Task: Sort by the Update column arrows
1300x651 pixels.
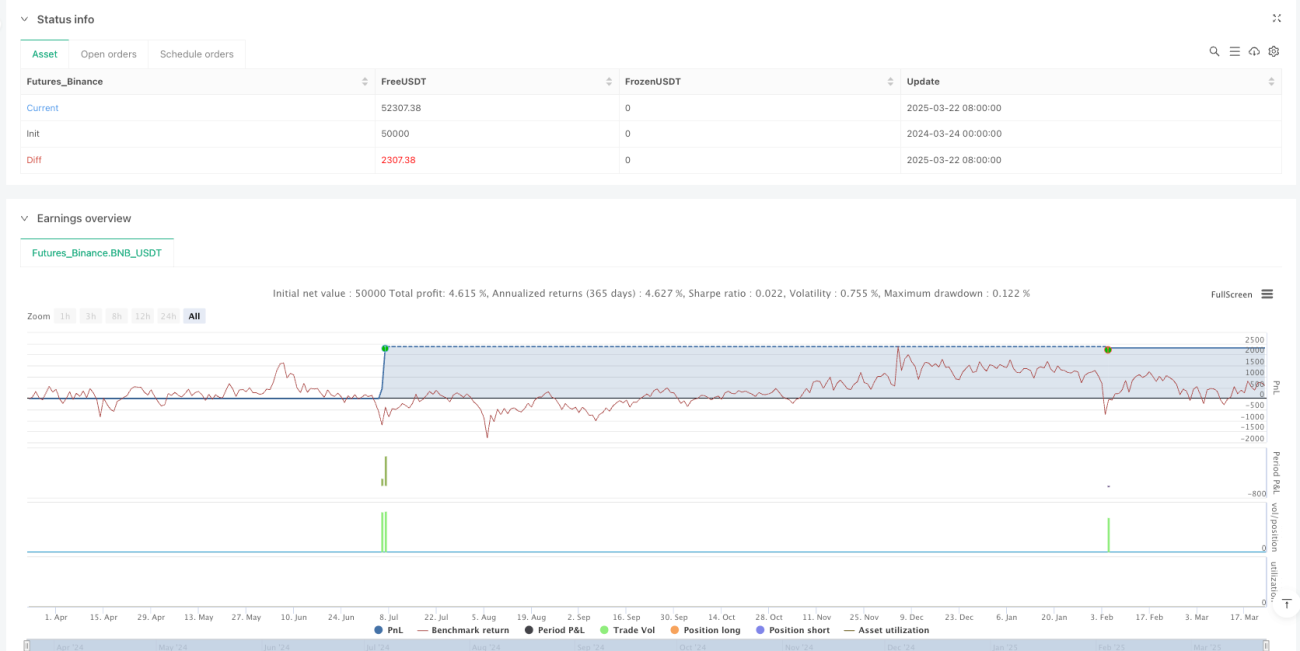Action: point(1271,81)
